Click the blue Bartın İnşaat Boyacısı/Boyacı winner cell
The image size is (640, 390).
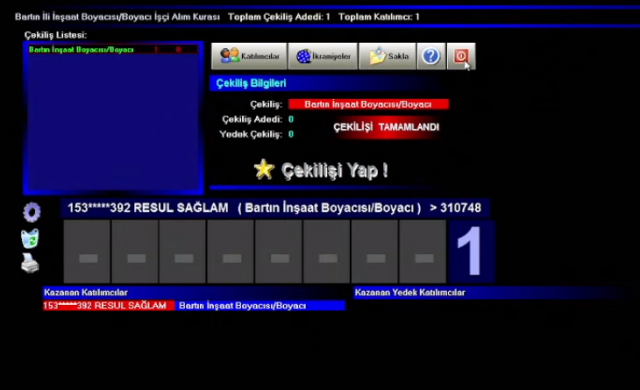pyautogui.click(x=260, y=306)
